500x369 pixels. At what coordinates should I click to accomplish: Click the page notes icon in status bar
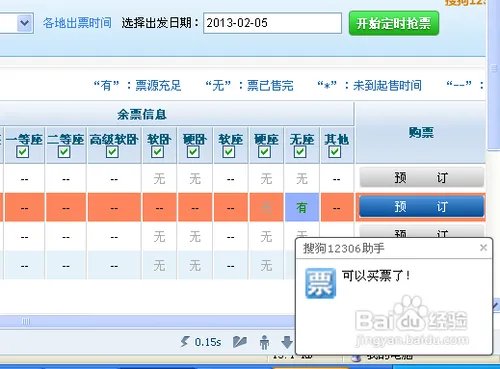point(240,342)
